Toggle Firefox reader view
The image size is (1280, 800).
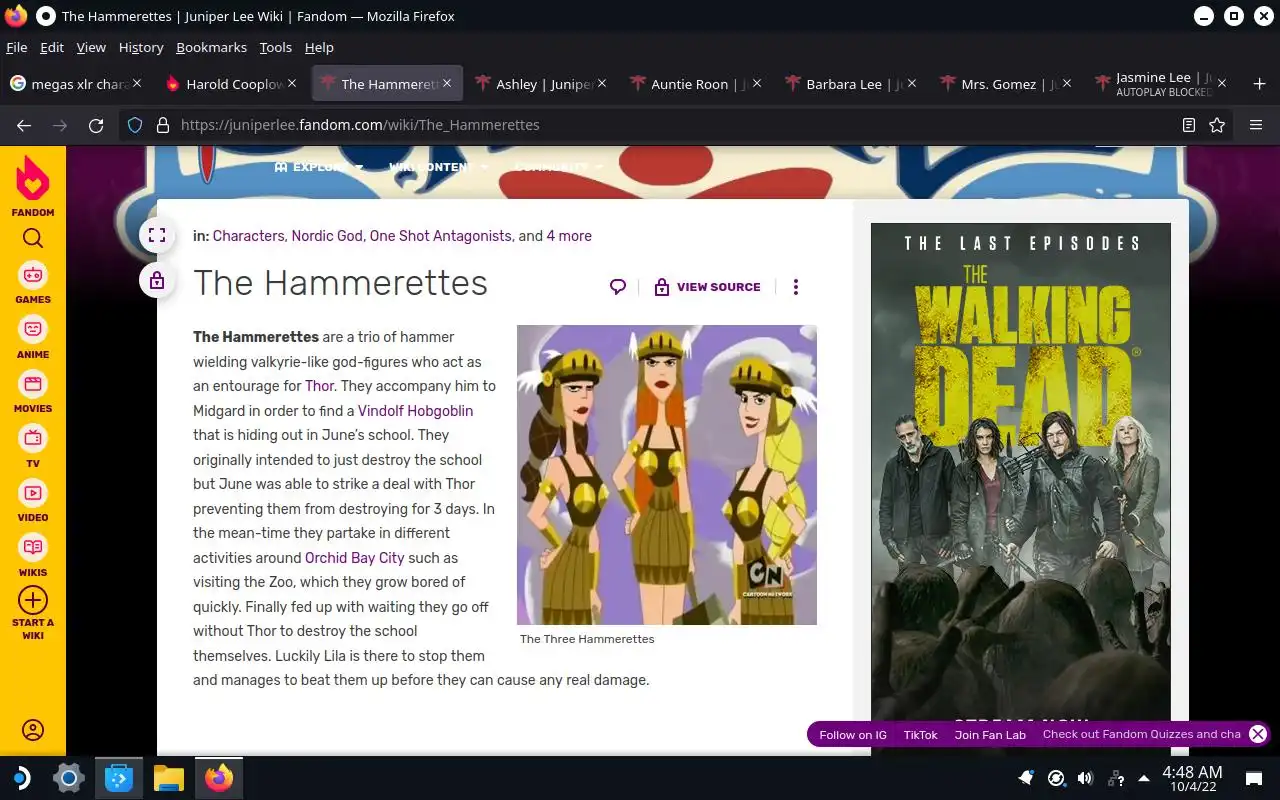point(1189,125)
